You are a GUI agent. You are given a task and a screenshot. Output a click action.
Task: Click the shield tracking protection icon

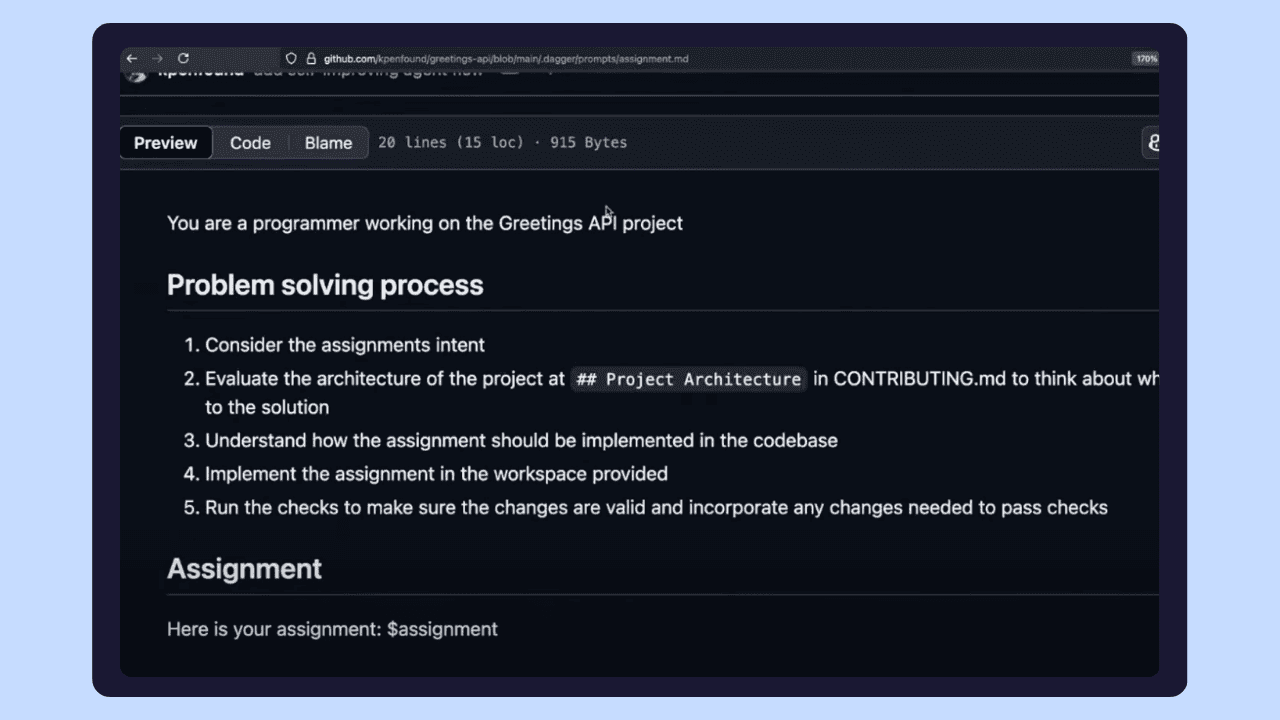(x=291, y=59)
